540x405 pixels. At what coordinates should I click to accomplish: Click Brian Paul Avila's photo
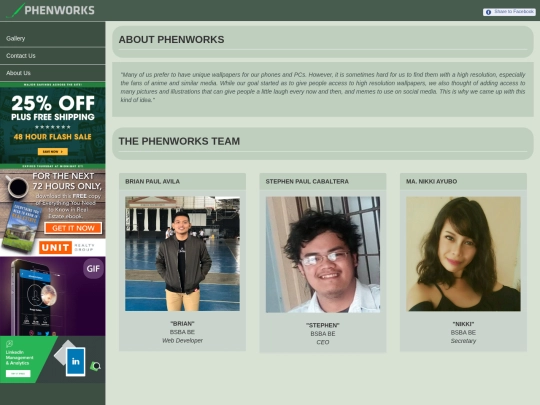pyautogui.click(x=183, y=254)
